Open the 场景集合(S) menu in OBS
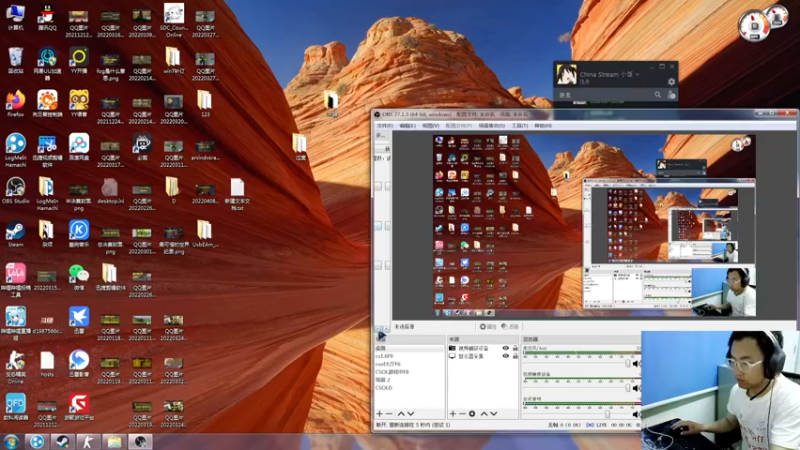 tap(491, 126)
